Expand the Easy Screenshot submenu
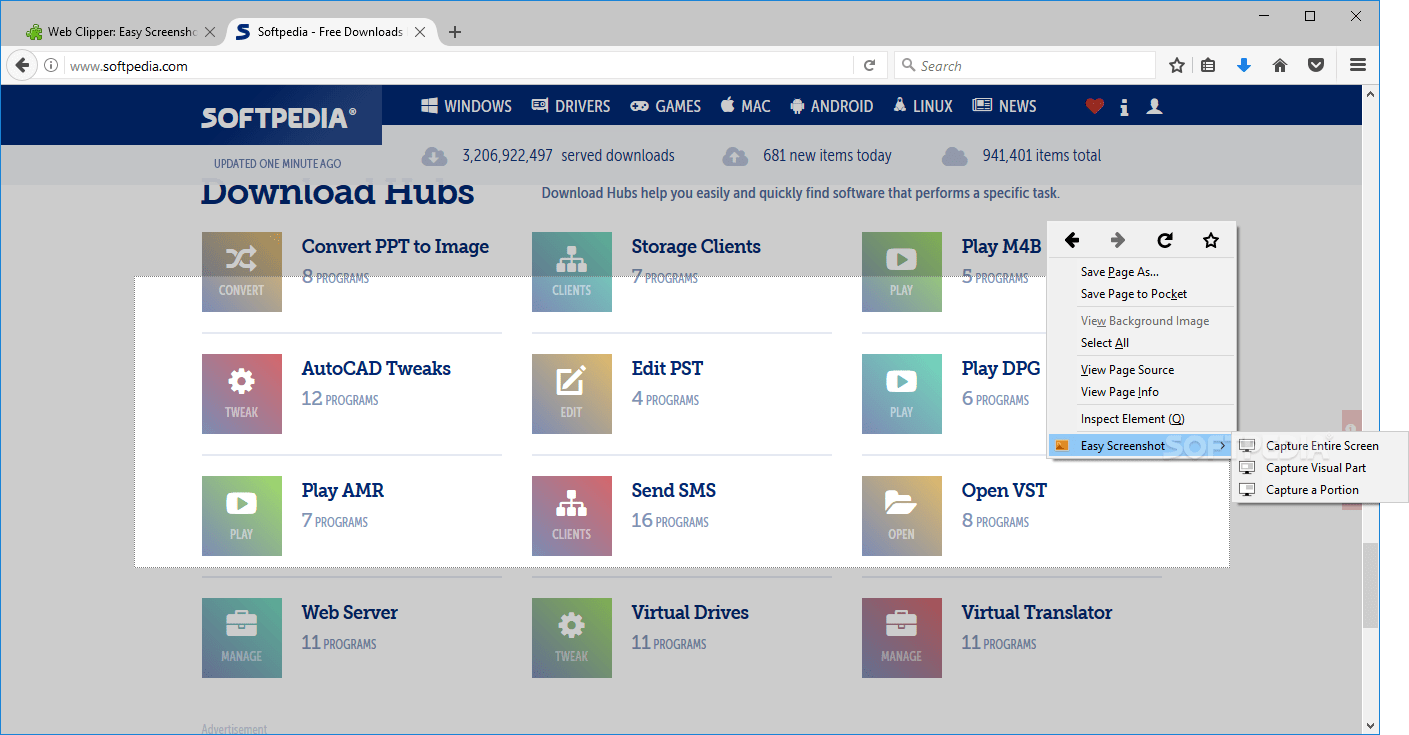The image size is (1409, 735). [x=1141, y=446]
